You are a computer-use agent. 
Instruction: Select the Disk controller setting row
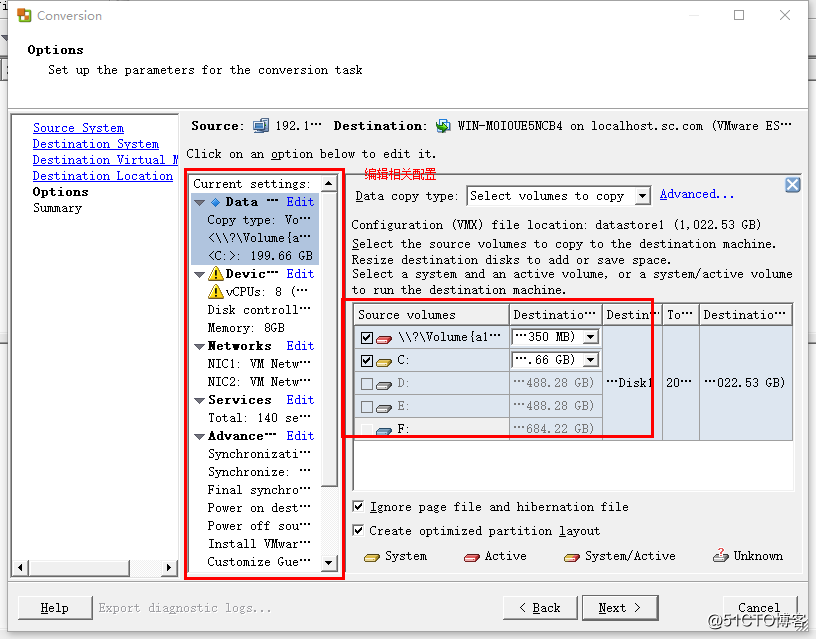[259, 310]
